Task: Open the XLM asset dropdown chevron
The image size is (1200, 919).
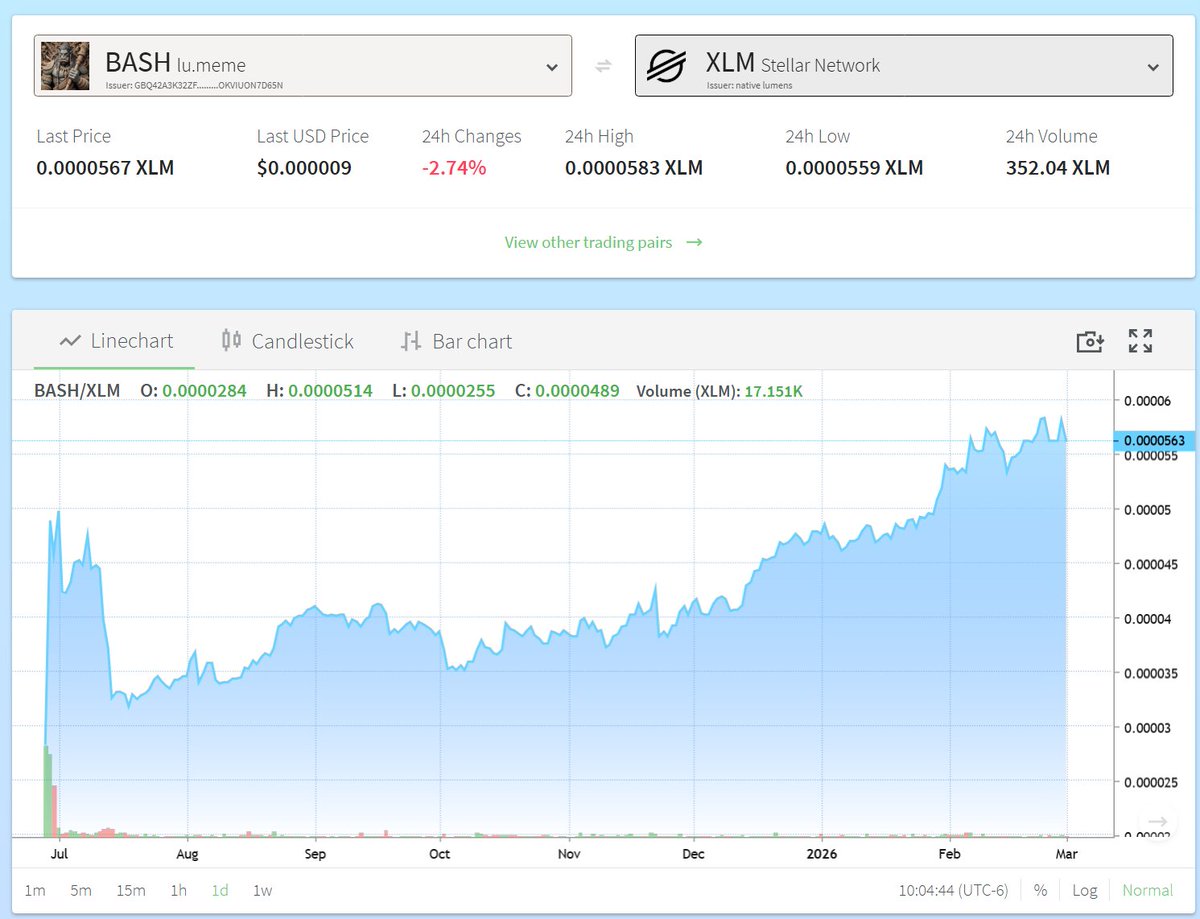Action: 1153,67
